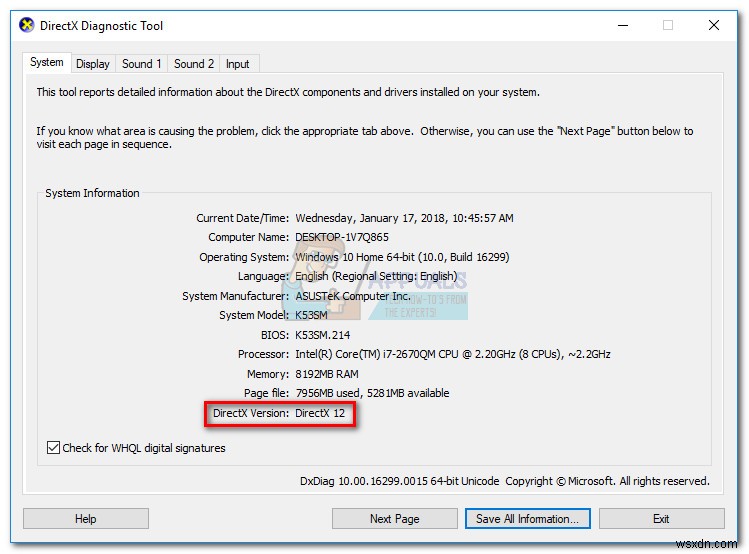The height and width of the screenshot is (554, 749).
Task: Click the disabled maximize window button
Action: 668,25
